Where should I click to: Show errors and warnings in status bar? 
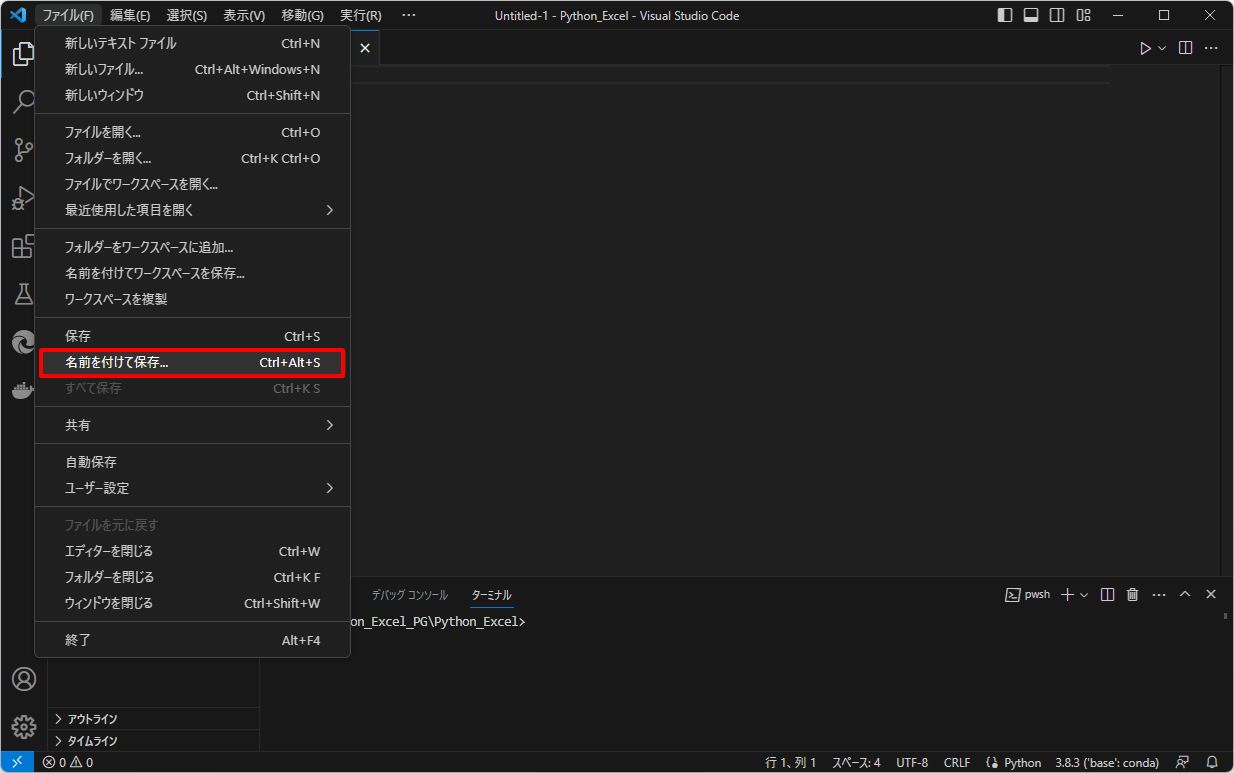tap(68, 762)
